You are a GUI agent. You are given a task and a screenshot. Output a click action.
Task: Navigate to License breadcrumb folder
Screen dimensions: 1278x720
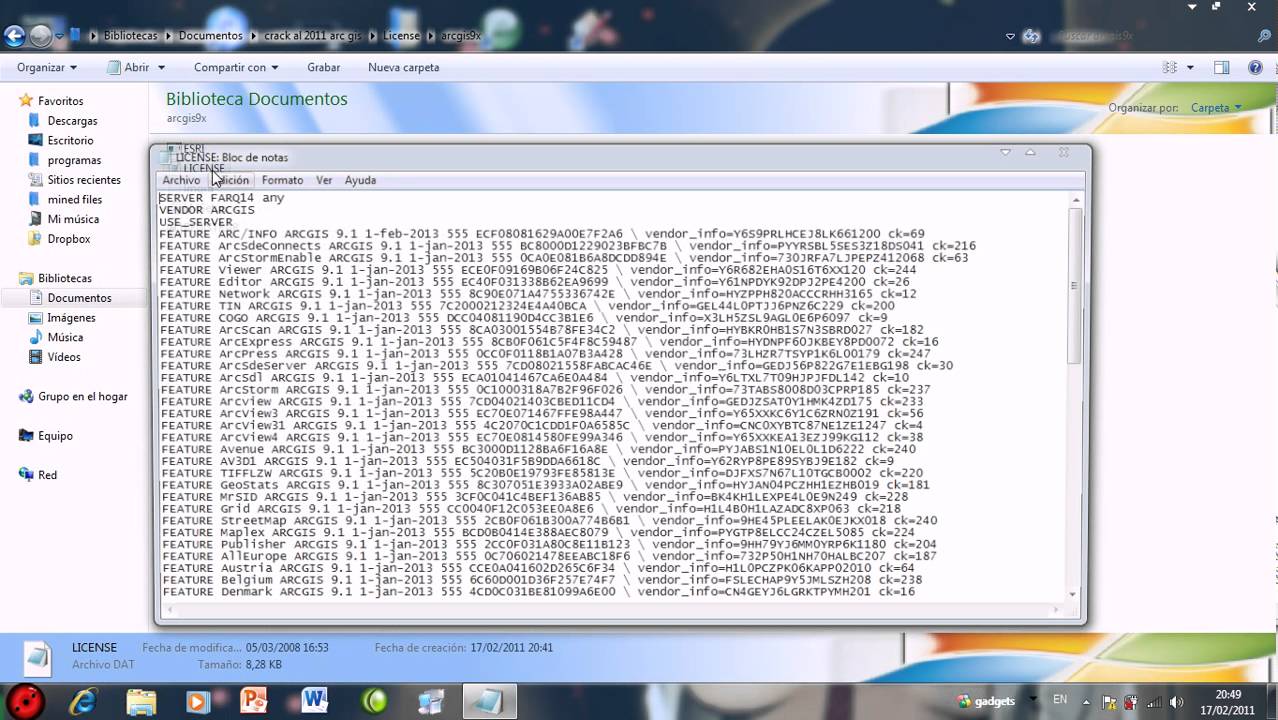[x=401, y=36]
